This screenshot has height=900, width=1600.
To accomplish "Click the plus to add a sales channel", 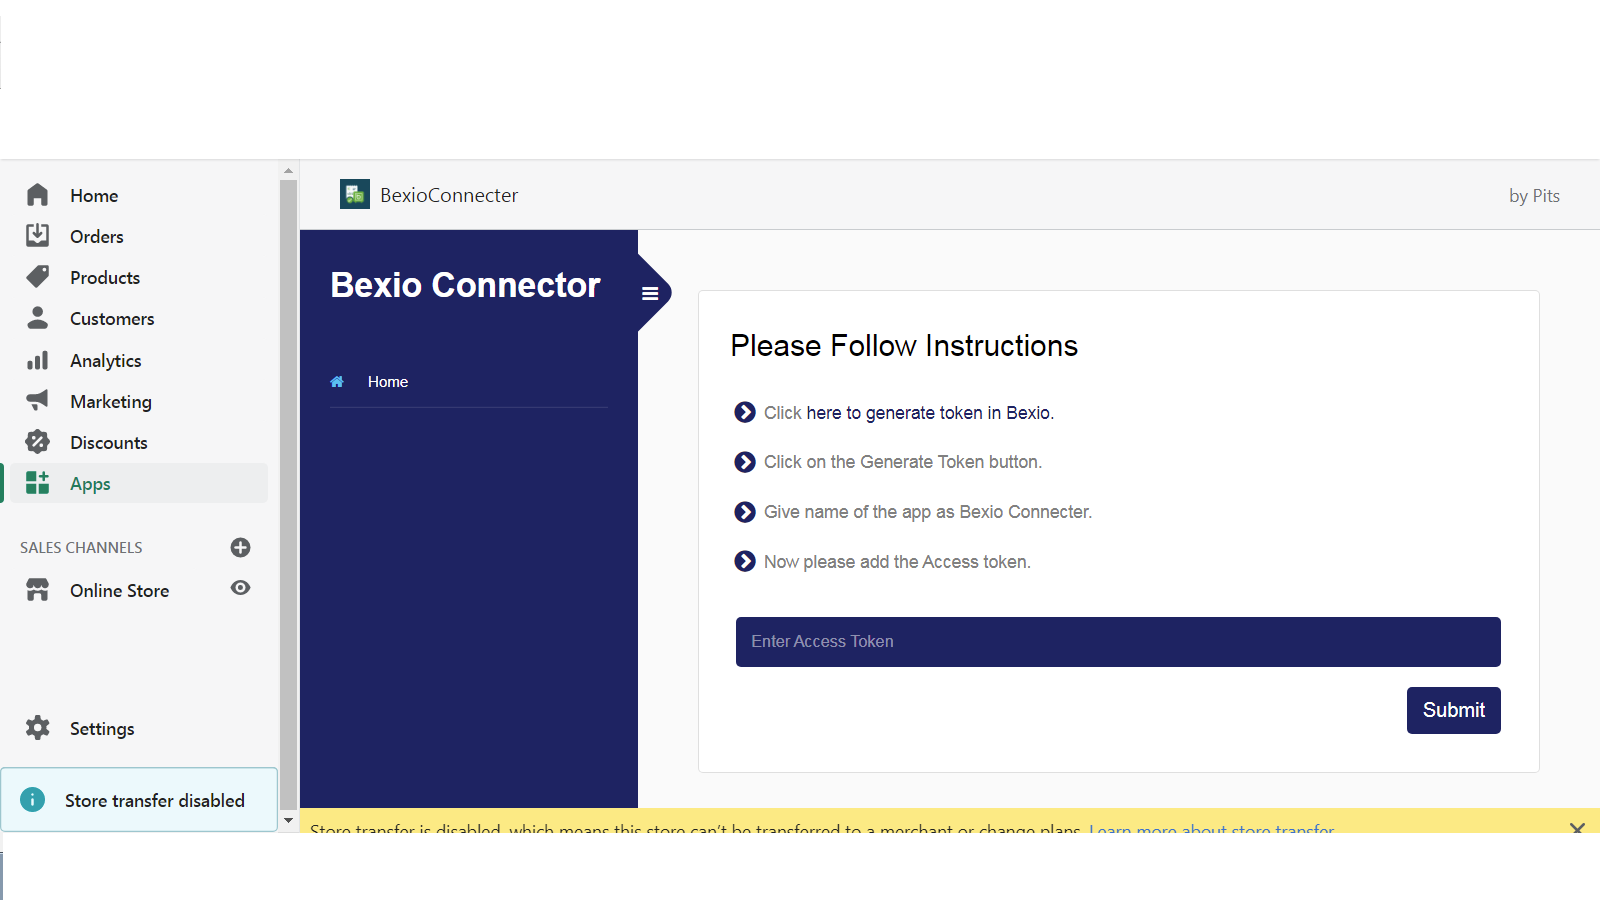I will pyautogui.click(x=240, y=547).
